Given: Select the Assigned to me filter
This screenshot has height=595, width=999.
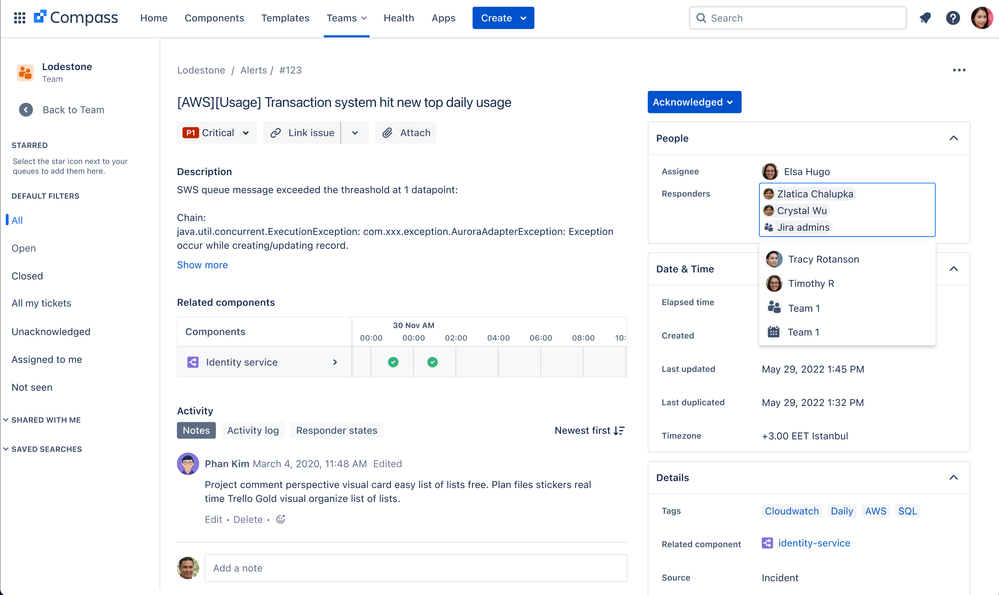Looking at the screenshot, I should (x=47, y=359).
